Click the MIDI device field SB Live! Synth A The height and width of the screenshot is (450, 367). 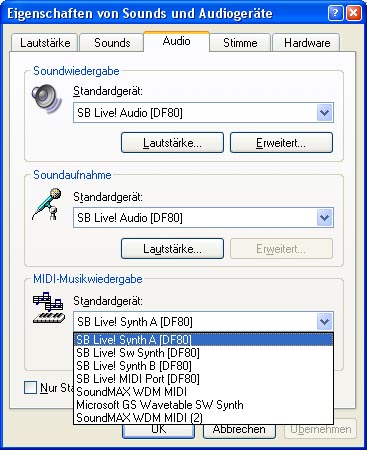pyautogui.click(x=203, y=322)
